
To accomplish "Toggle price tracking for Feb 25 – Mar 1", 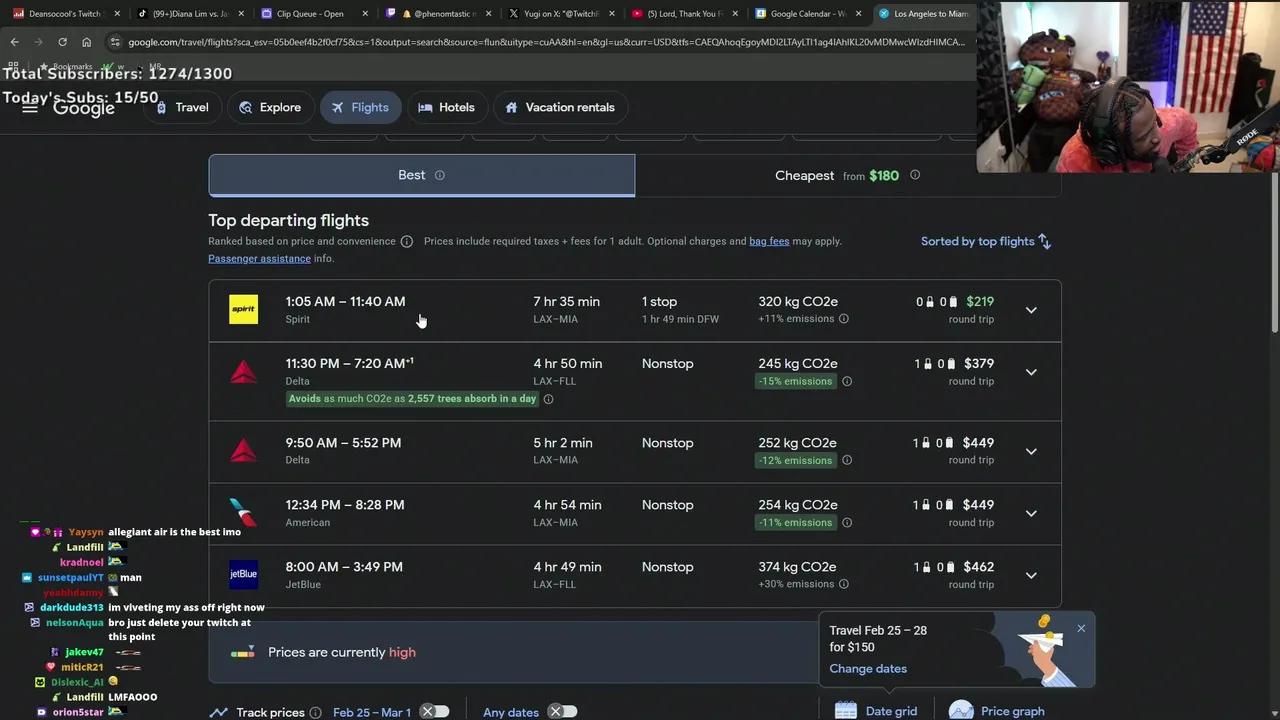I will 434,712.
